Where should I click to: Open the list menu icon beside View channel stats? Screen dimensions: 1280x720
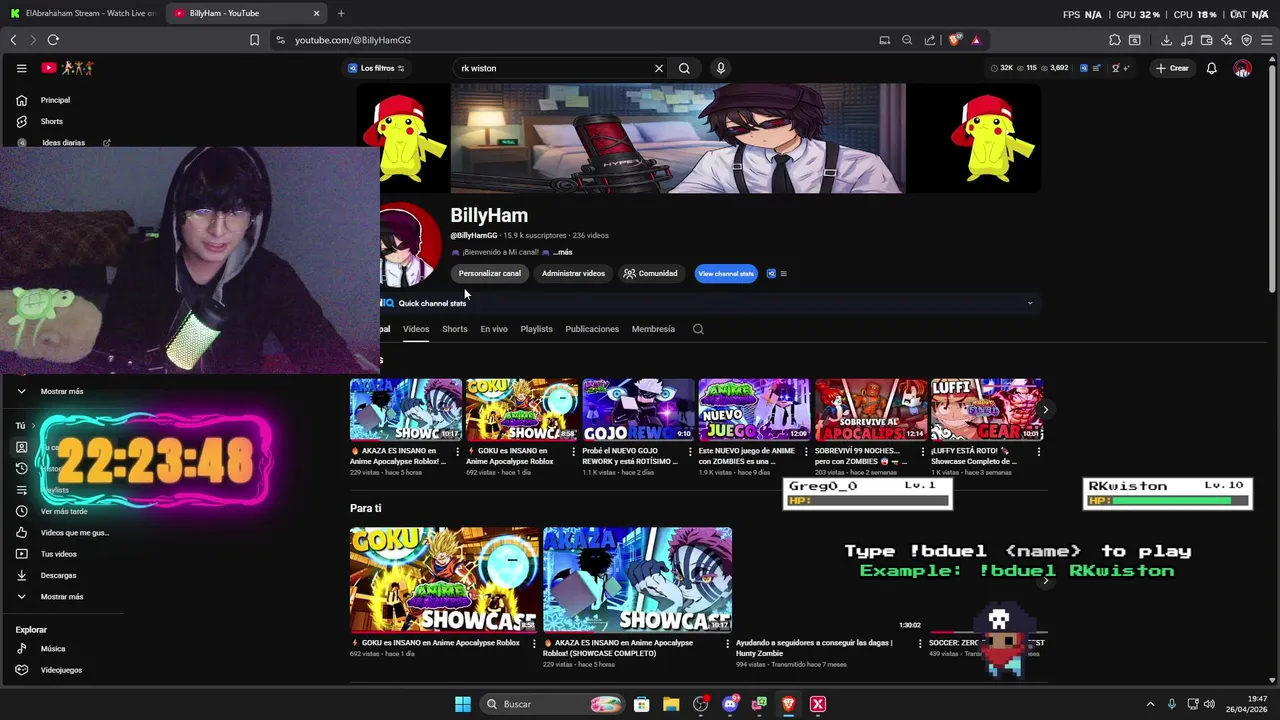(783, 273)
